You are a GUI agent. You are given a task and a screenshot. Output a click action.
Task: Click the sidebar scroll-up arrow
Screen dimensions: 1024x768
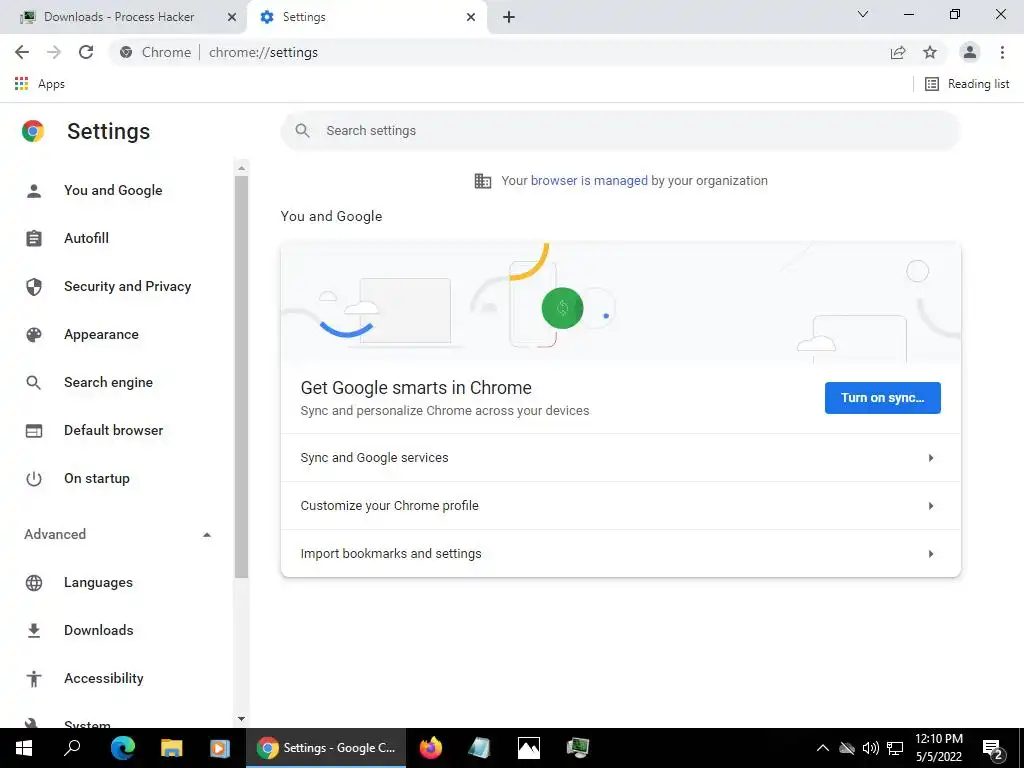coord(241,168)
